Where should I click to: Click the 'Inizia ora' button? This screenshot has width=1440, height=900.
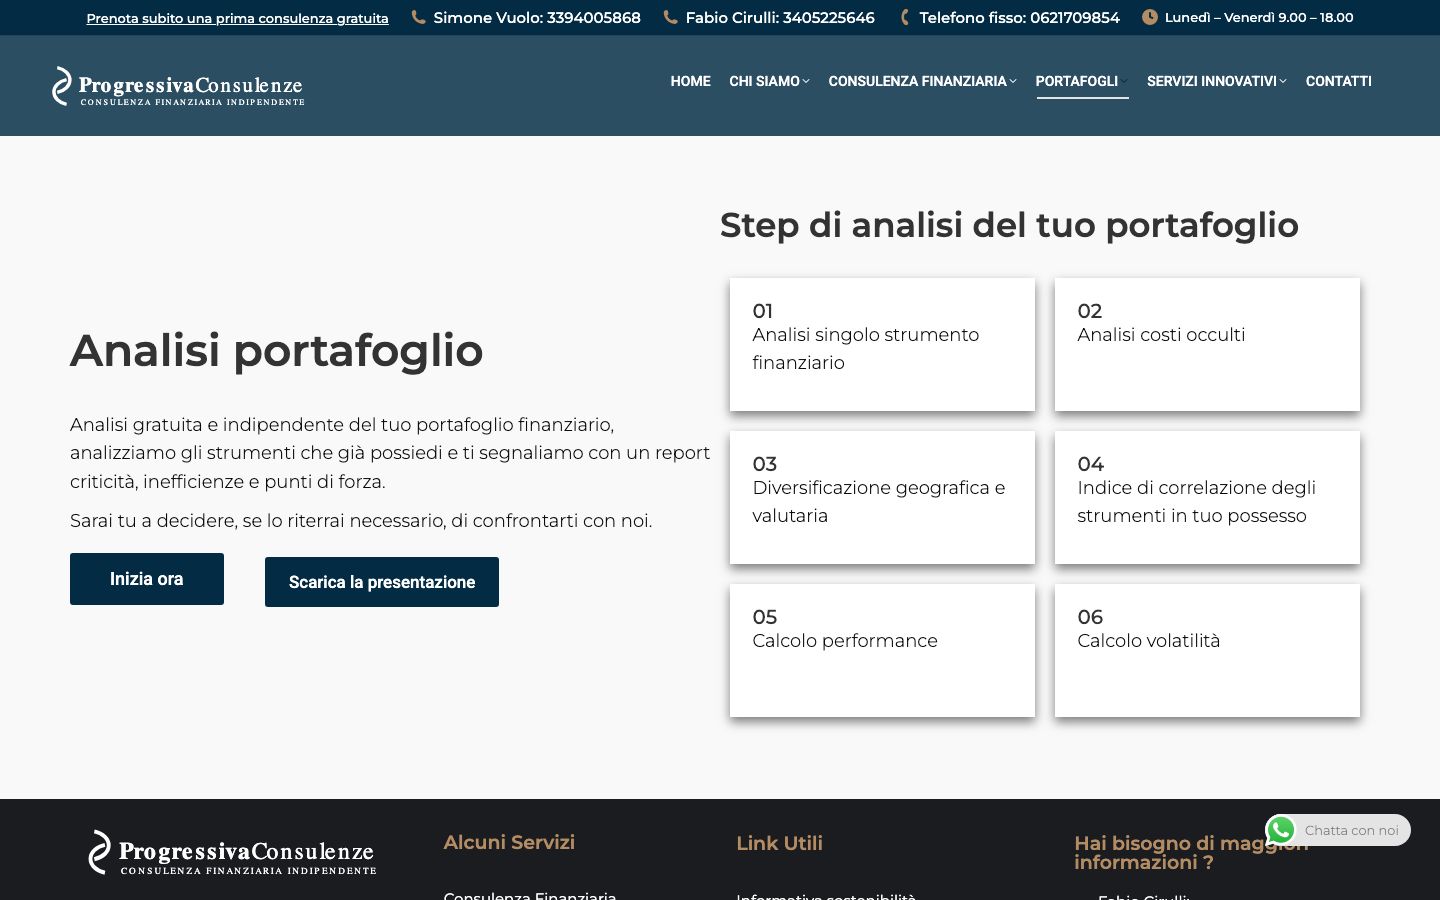tap(147, 579)
